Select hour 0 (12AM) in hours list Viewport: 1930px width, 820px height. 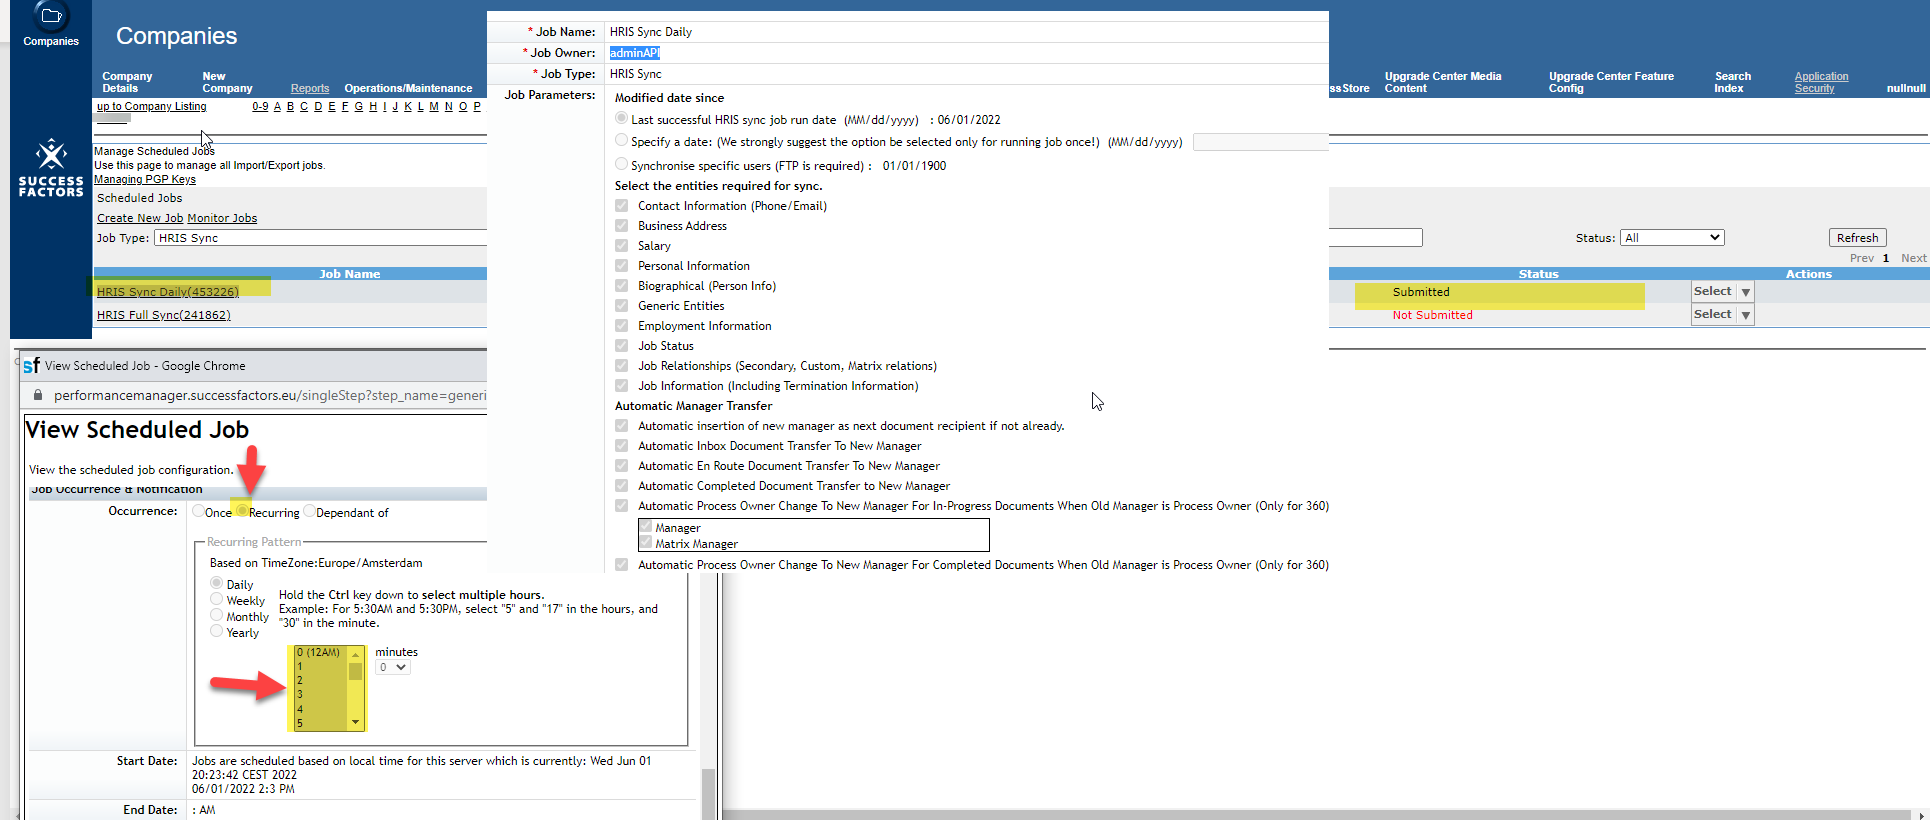point(320,652)
